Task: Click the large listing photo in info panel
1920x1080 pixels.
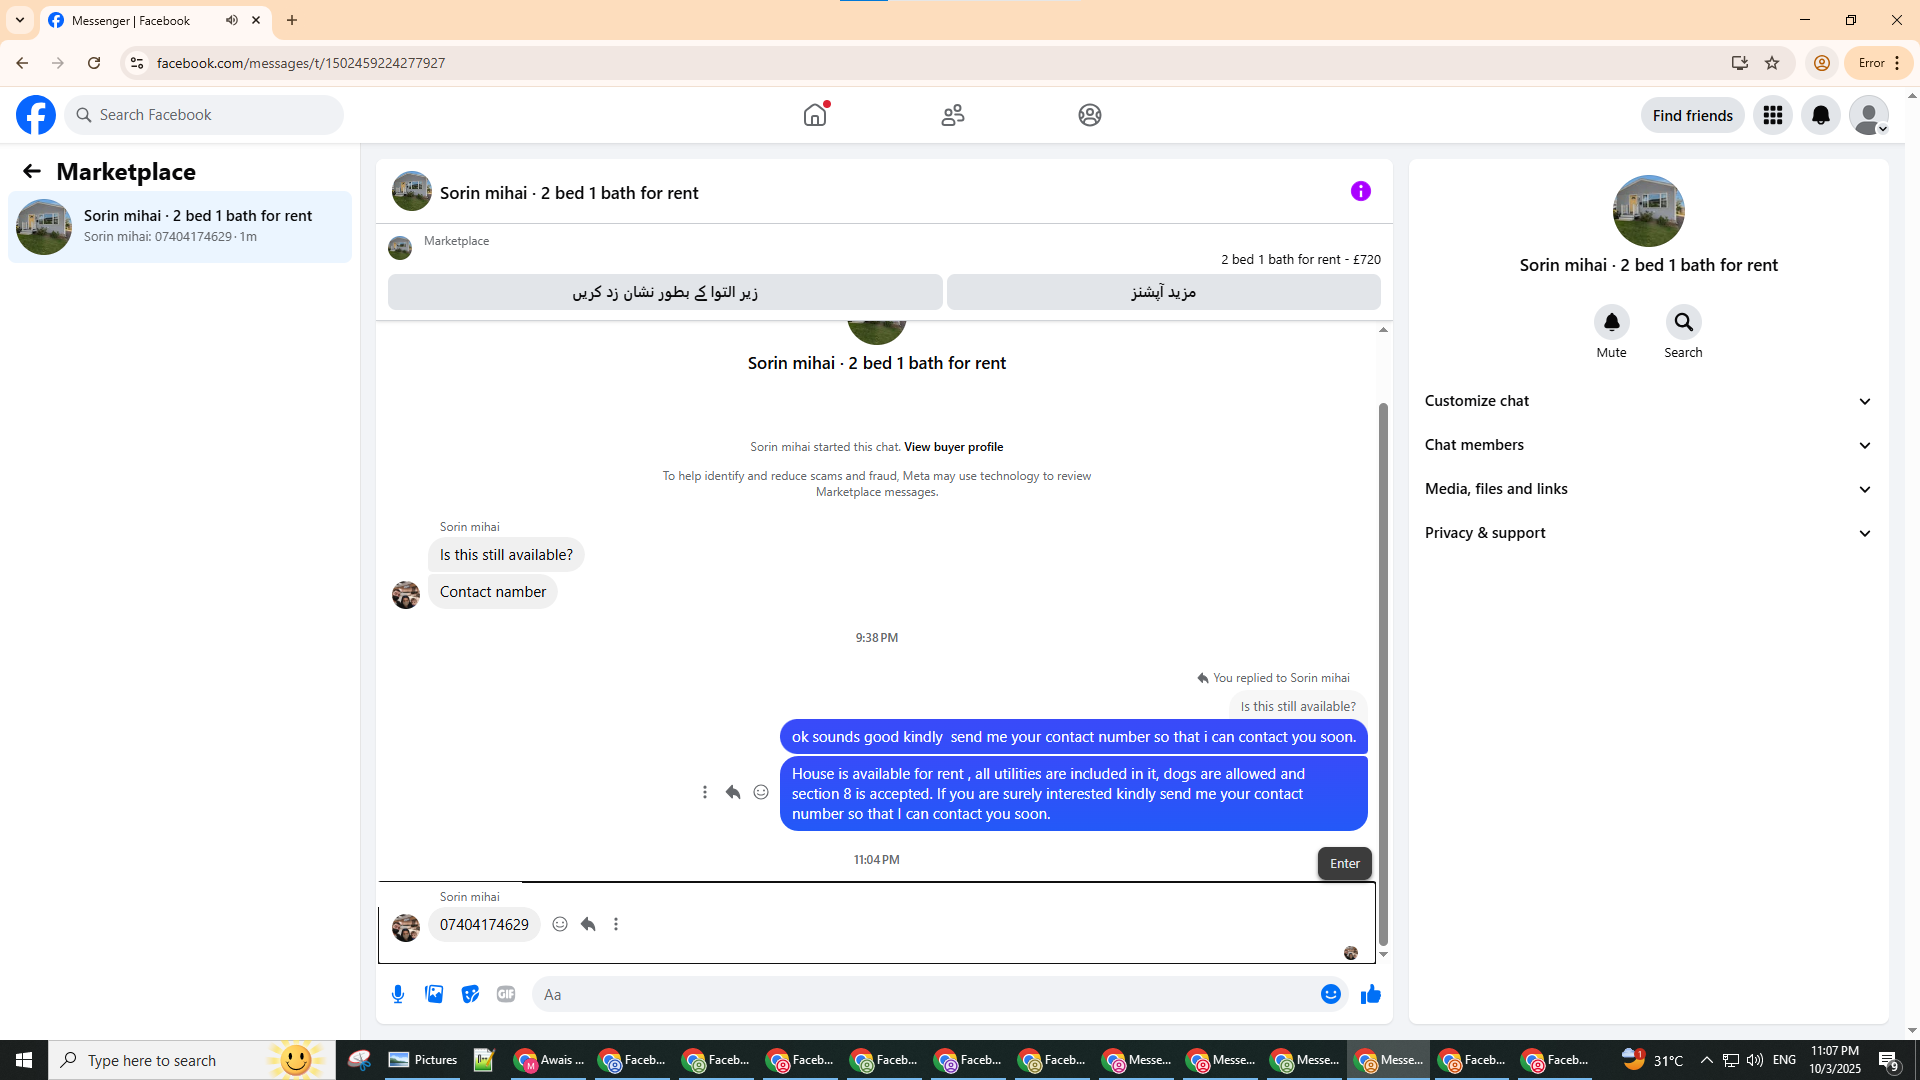Action: tap(1649, 211)
